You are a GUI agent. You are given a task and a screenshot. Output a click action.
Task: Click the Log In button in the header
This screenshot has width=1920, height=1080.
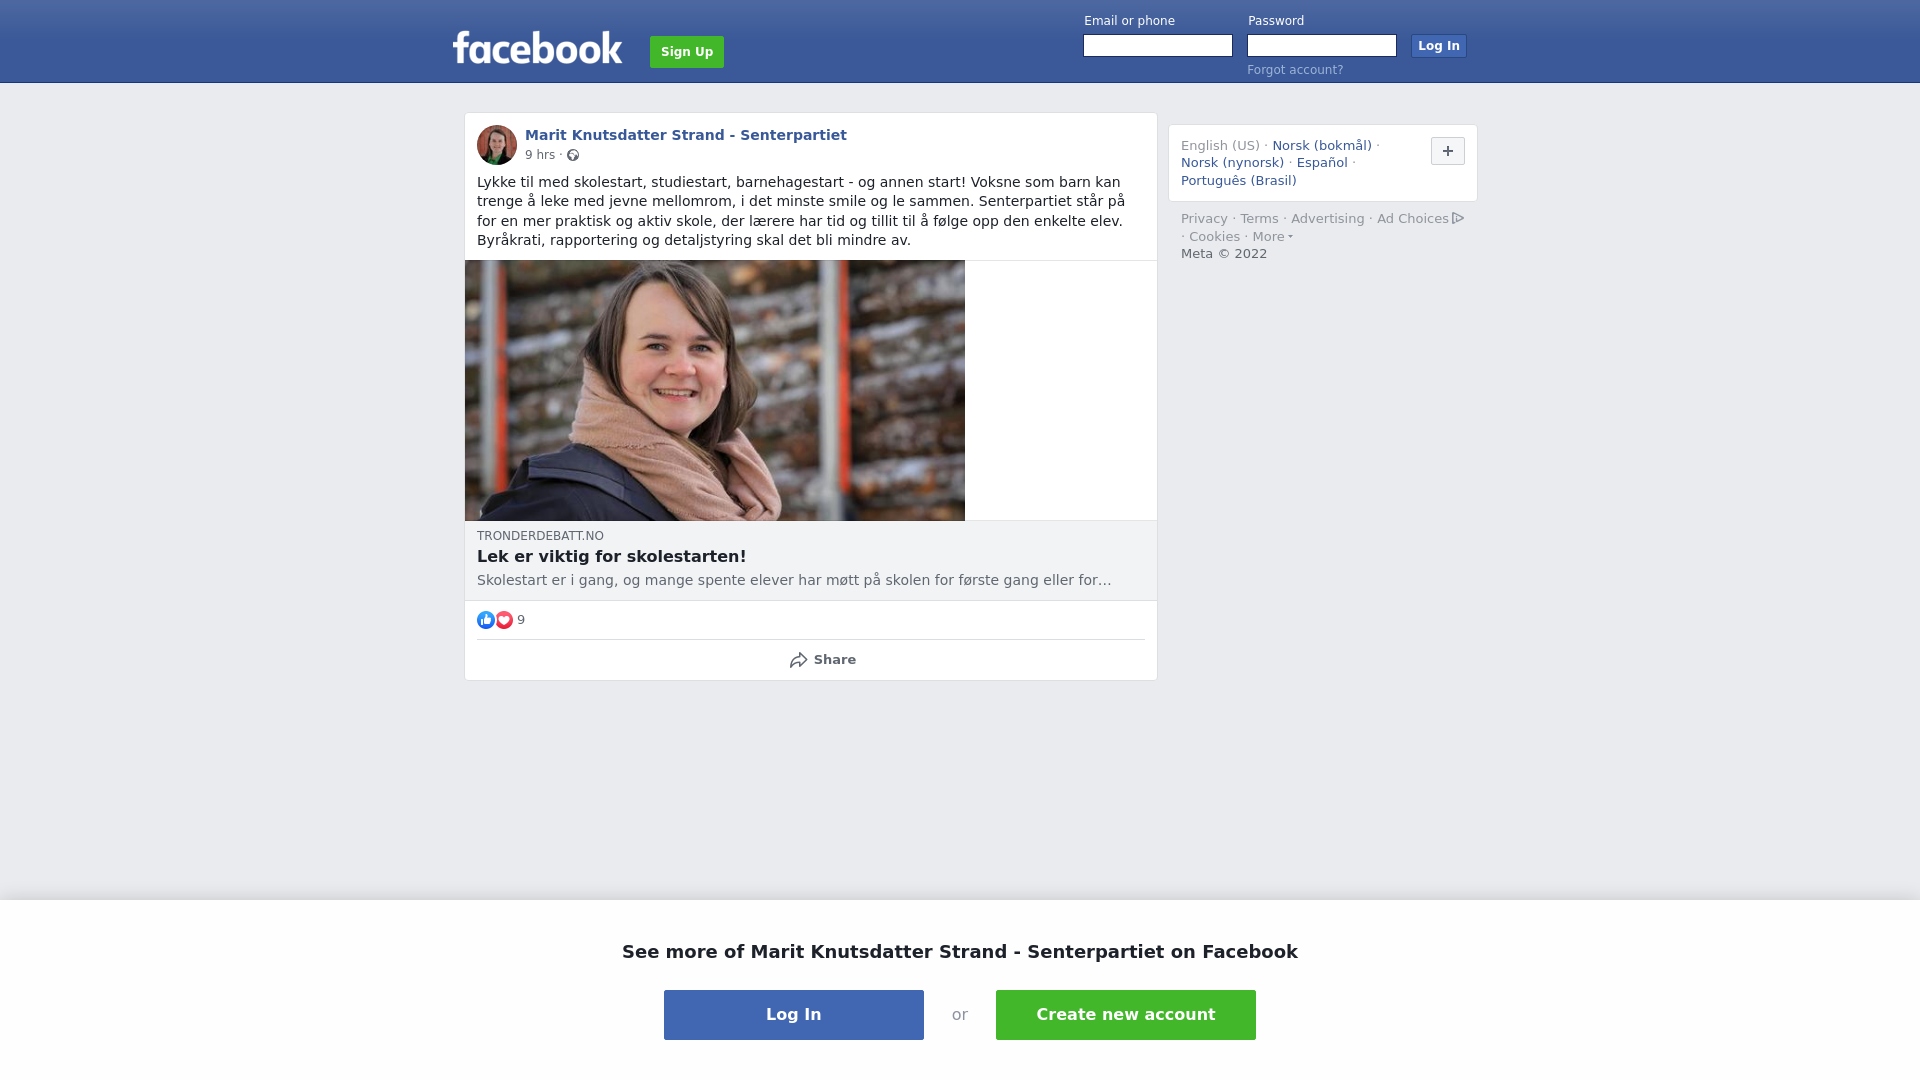click(x=1439, y=46)
